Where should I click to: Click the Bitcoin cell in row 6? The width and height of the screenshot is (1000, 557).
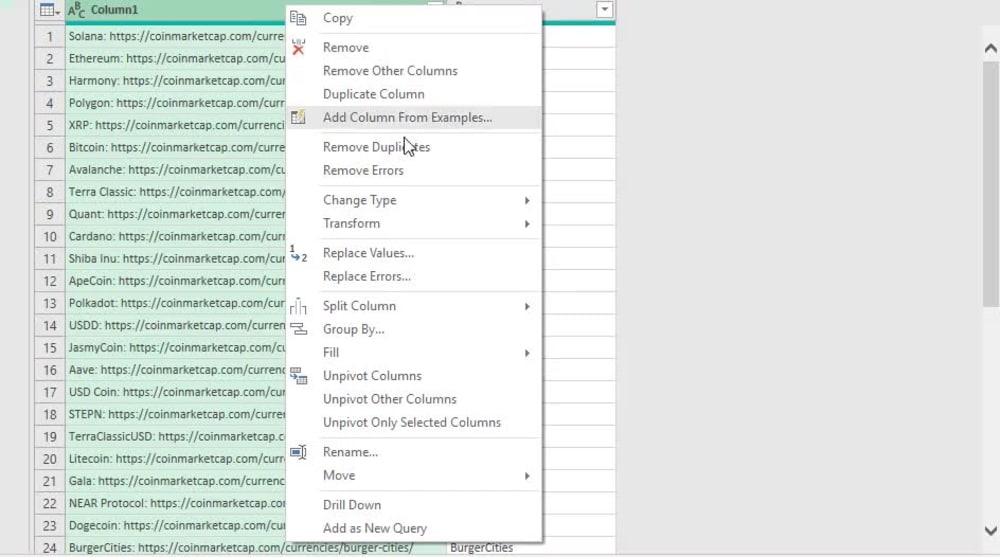[x=175, y=147]
